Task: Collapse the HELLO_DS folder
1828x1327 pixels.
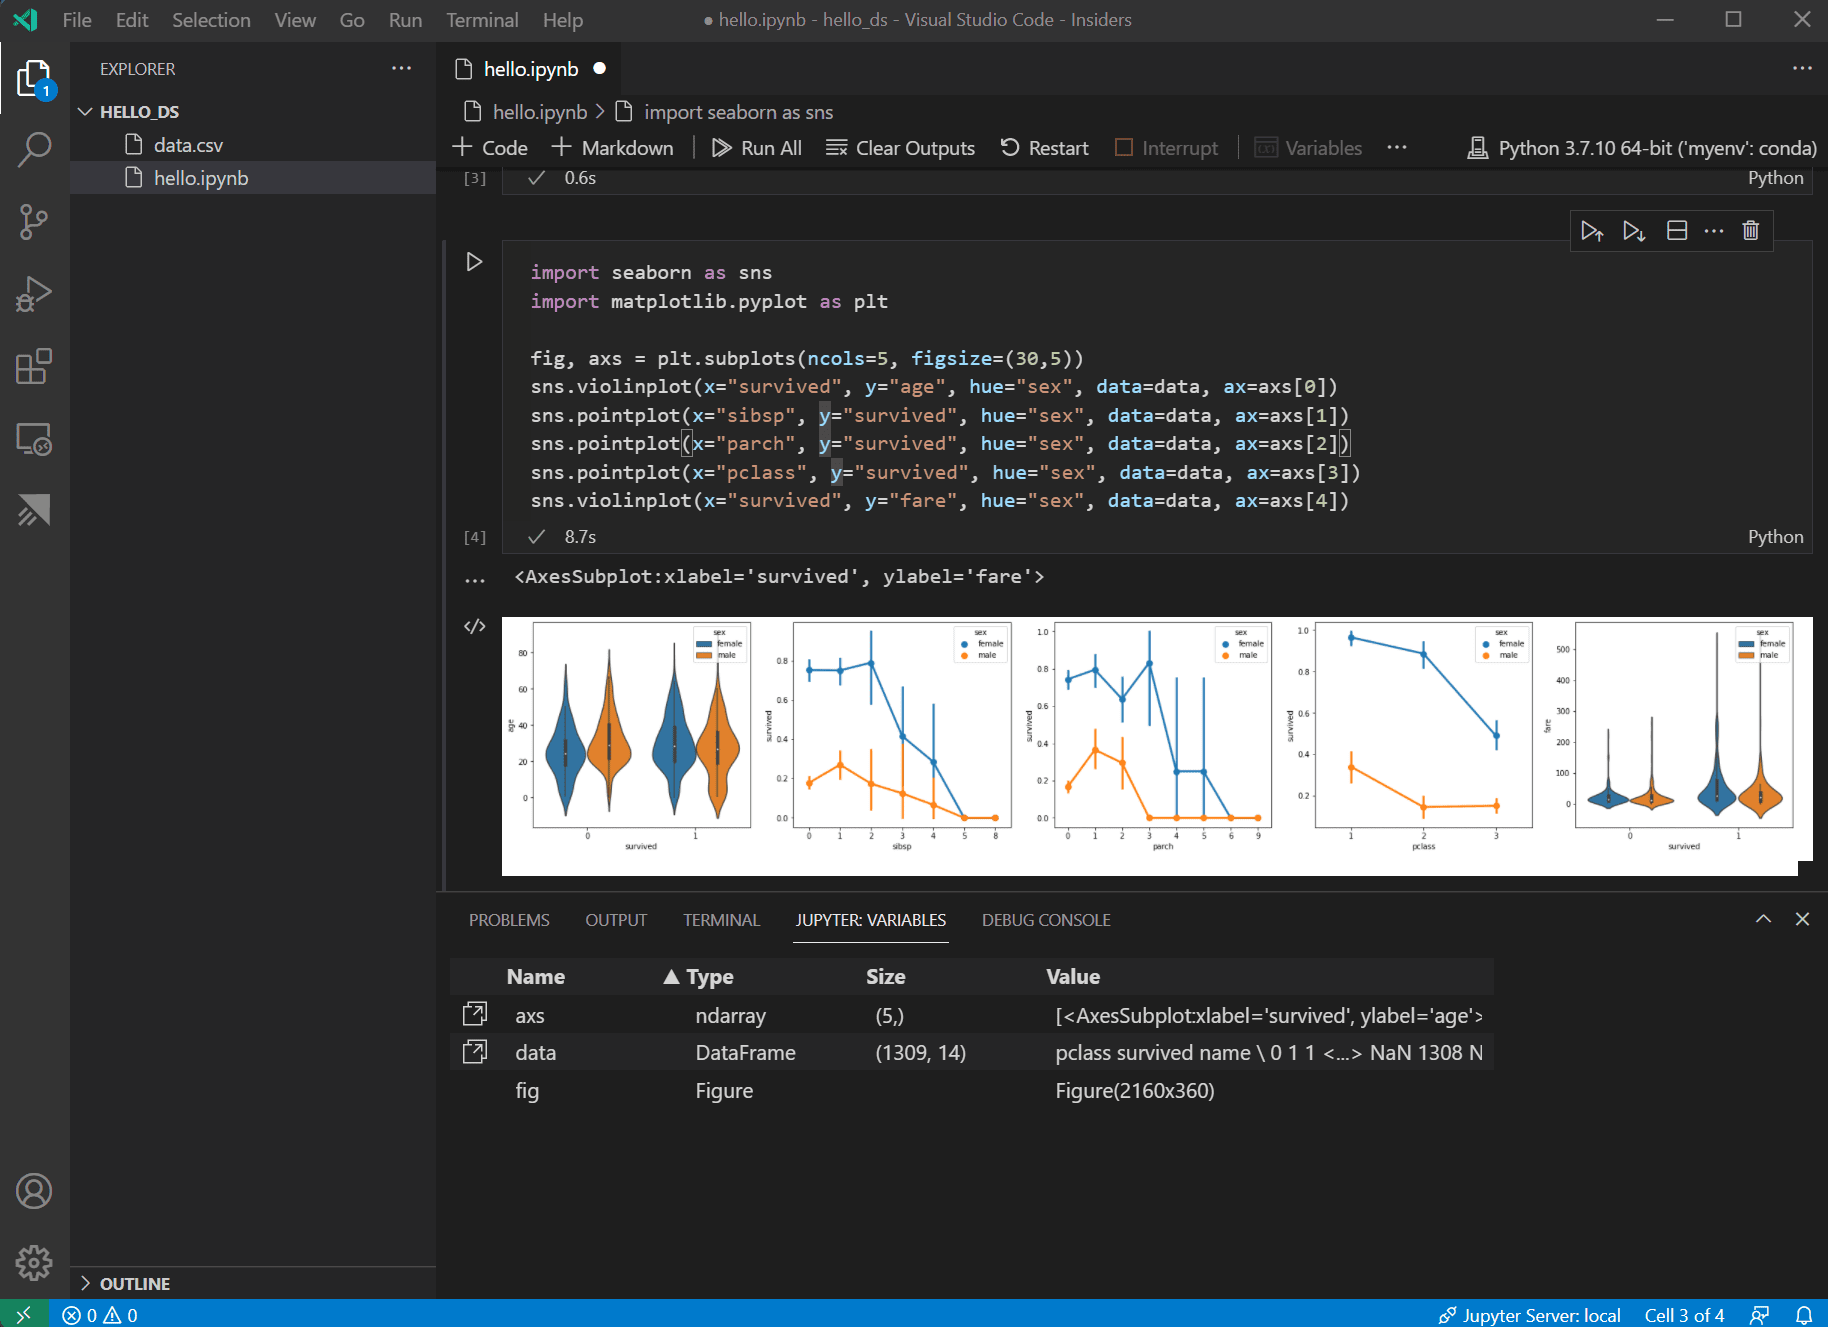Action: tap(85, 111)
